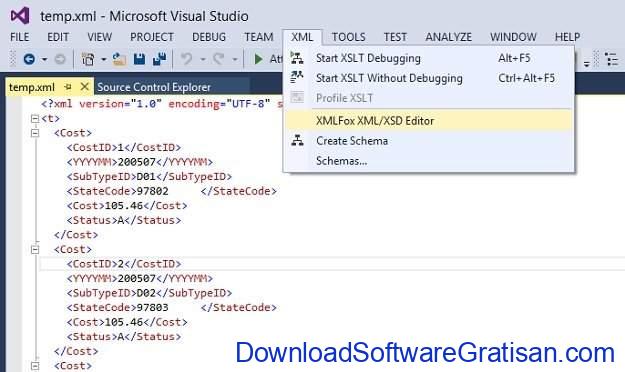
Task: Open the toolbar overflow options arrow
Action: pos(586,63)
